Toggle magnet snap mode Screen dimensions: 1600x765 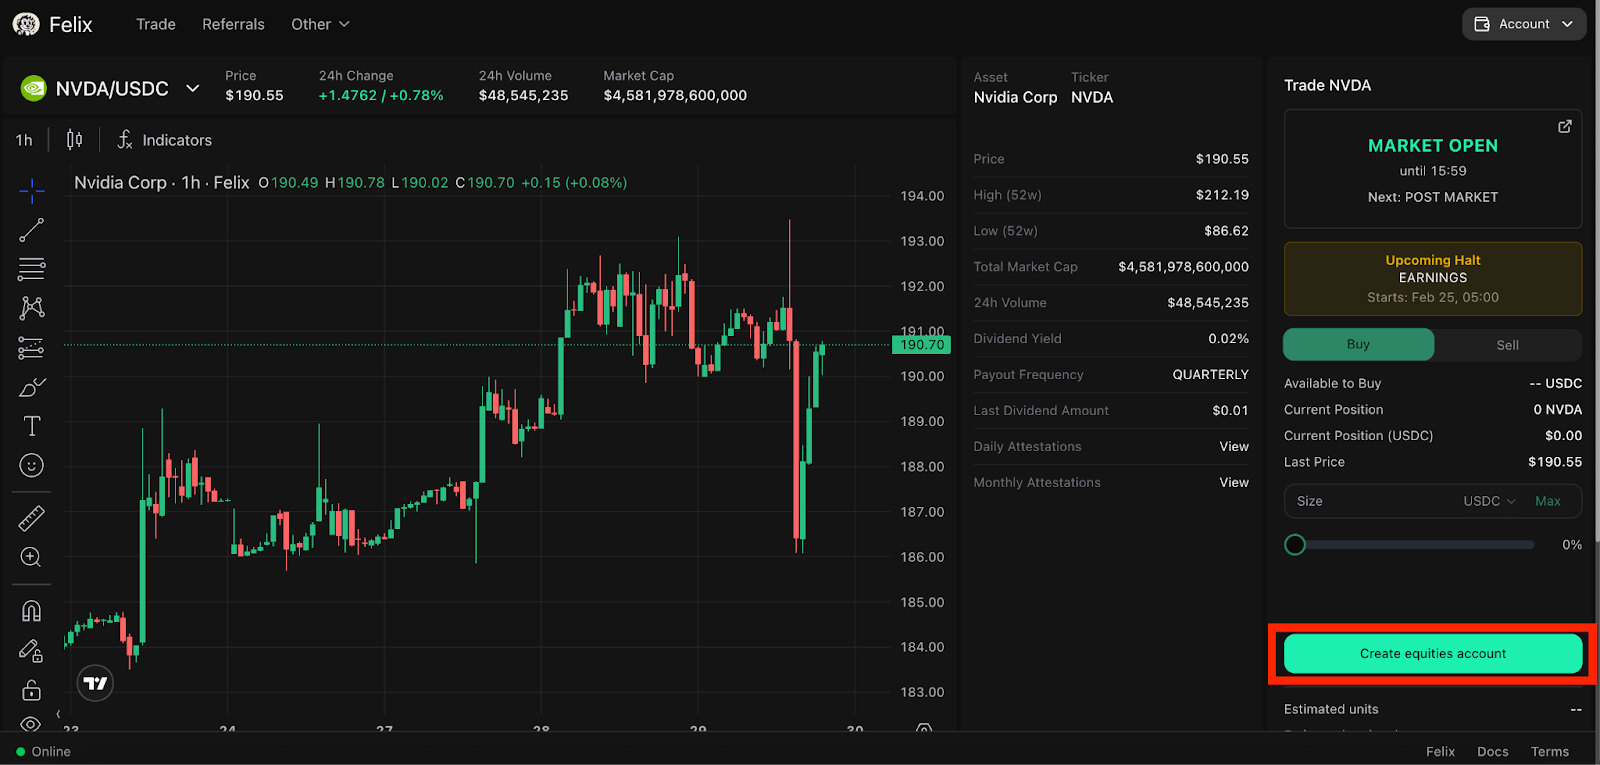[x=31, y=611]
